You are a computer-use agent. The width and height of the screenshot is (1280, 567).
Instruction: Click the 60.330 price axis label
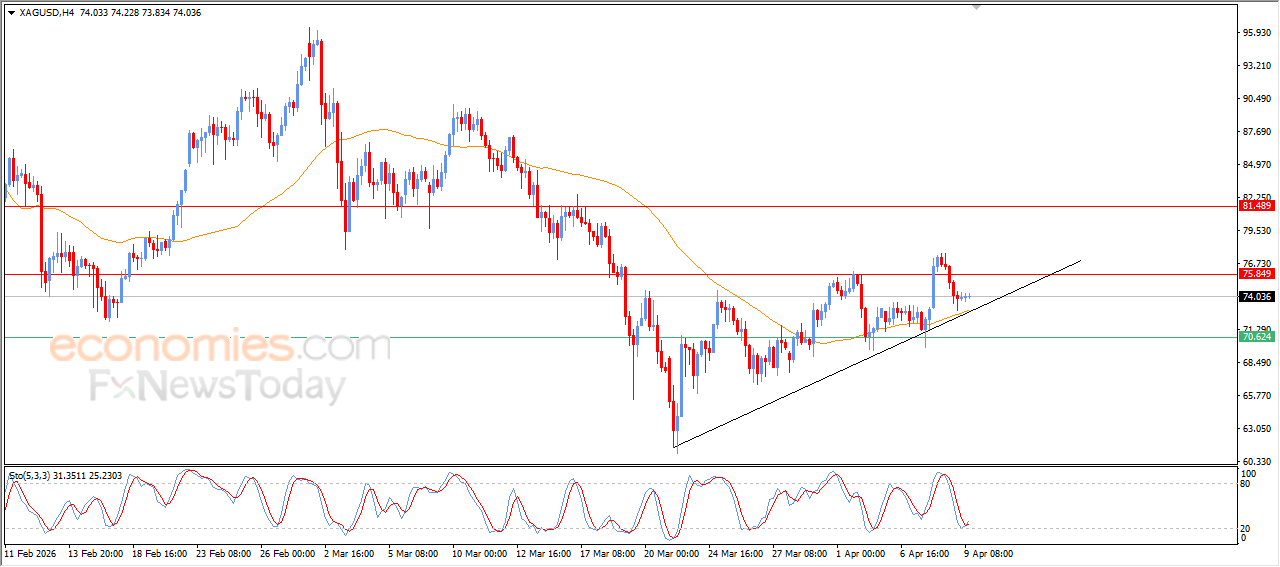click(x=1256, y=462)
